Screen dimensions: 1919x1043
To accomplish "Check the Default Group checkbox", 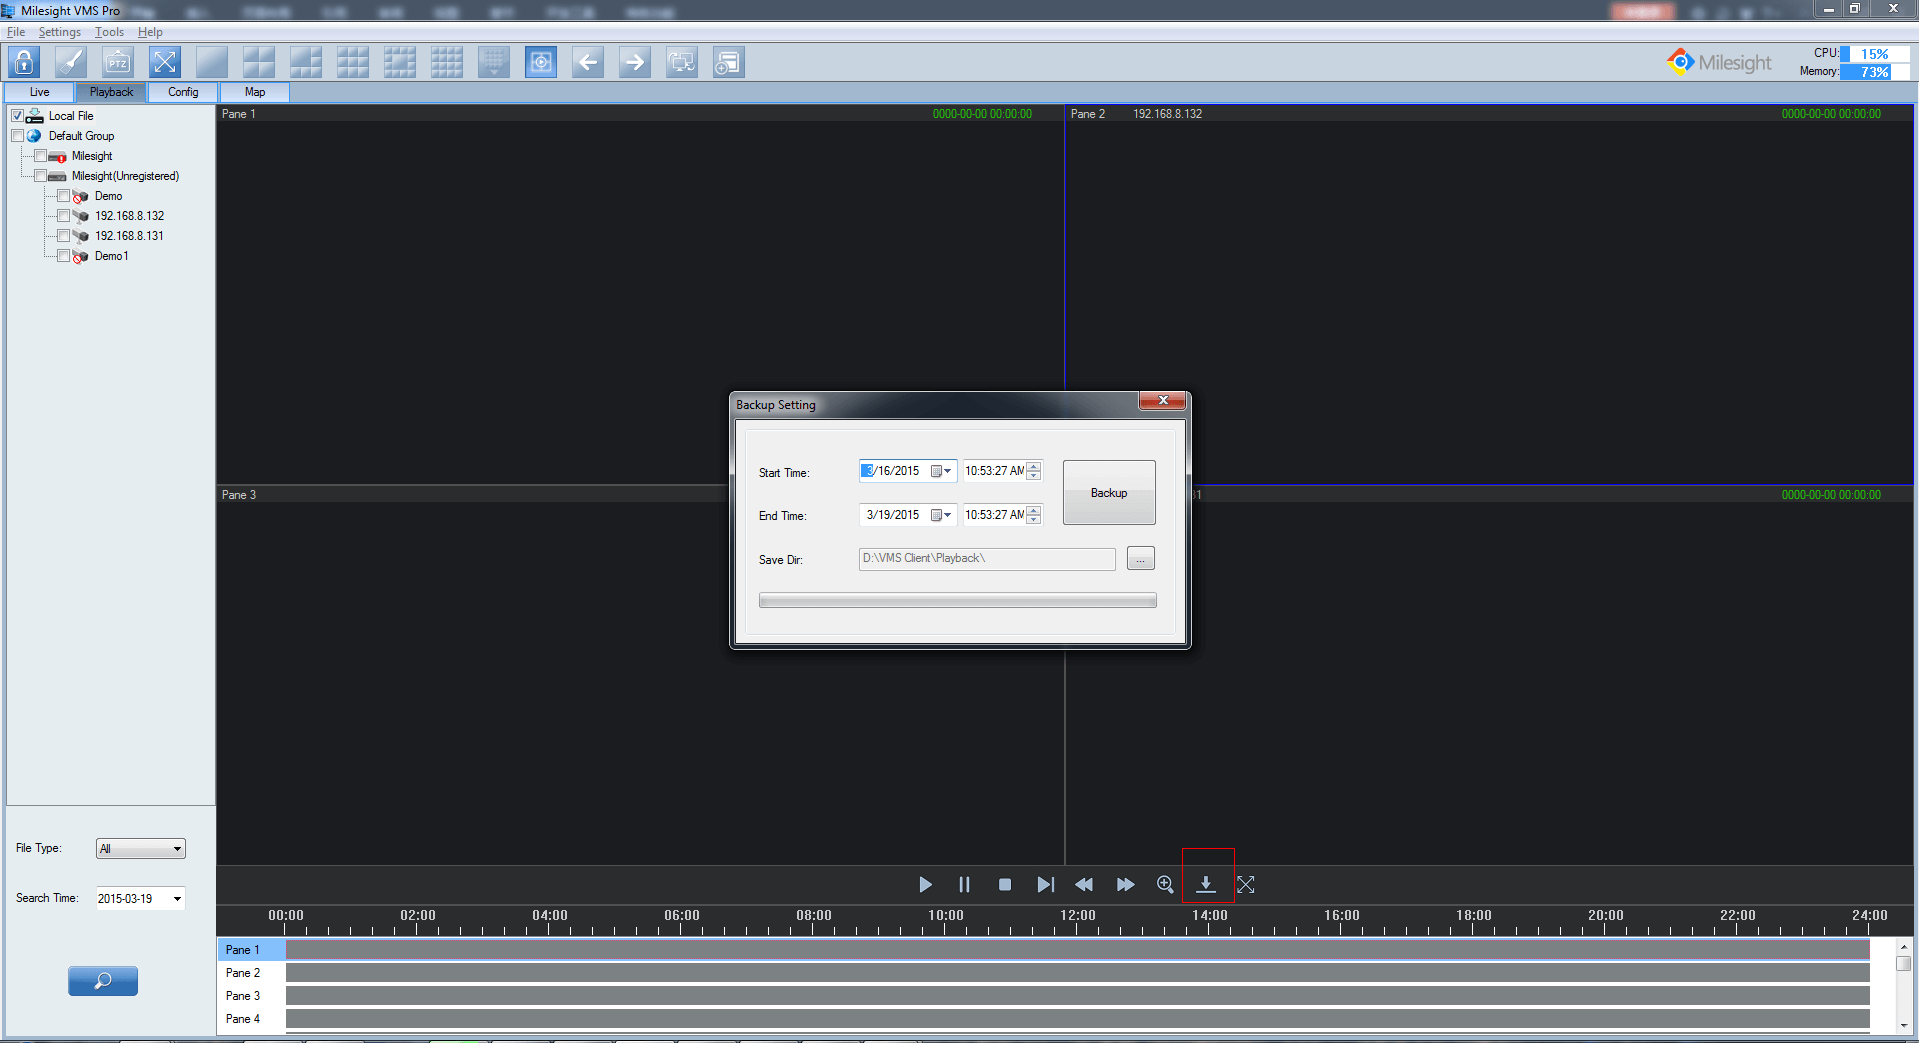I will click(18, 136).
